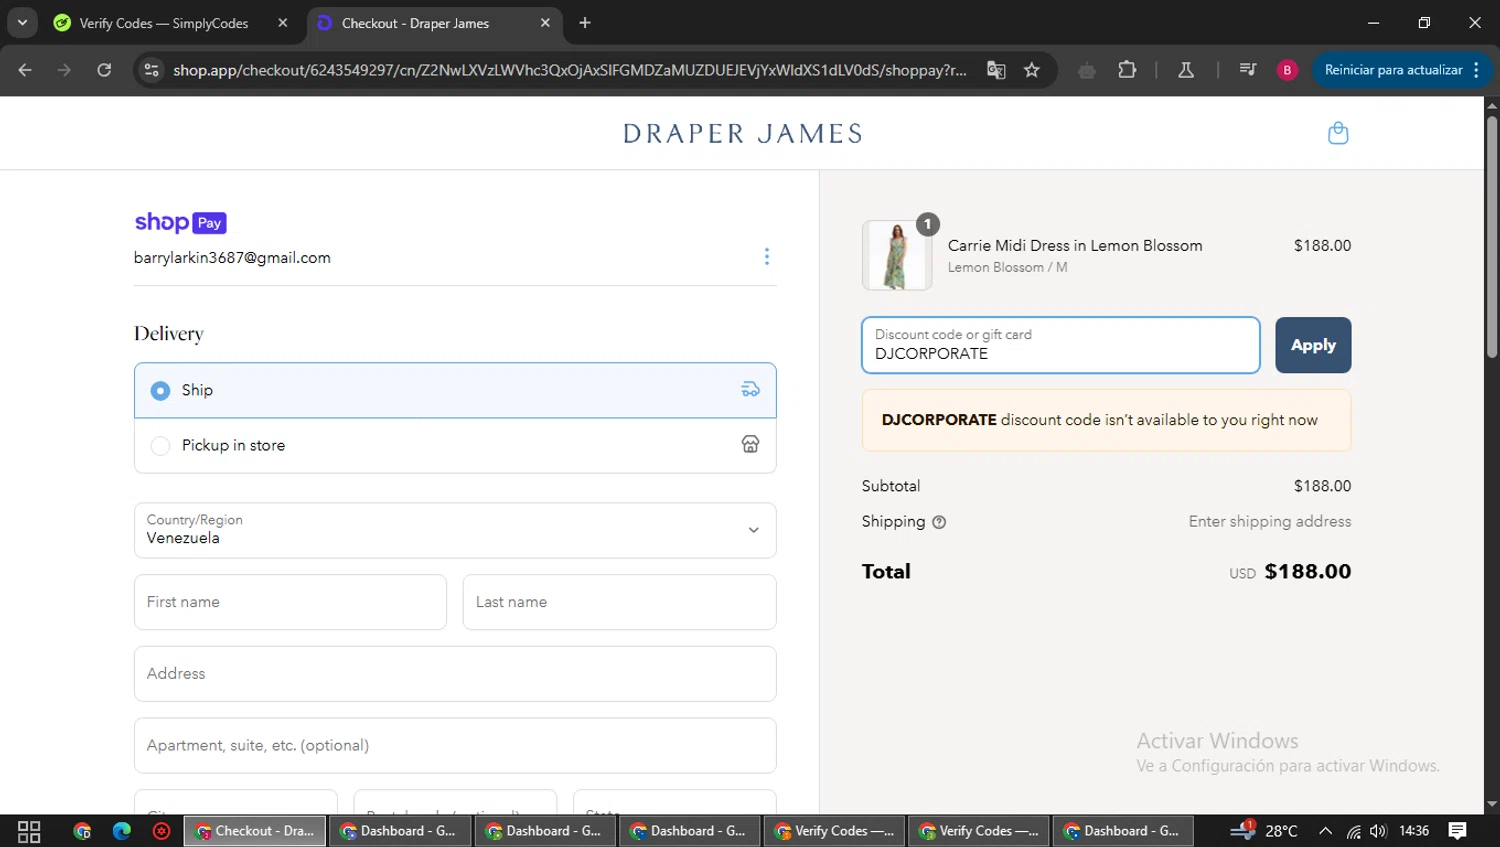Select Pickup in store option
The height and width of the screenshot is (847, 1500).
pyautogui.click(x=455, y=445)
